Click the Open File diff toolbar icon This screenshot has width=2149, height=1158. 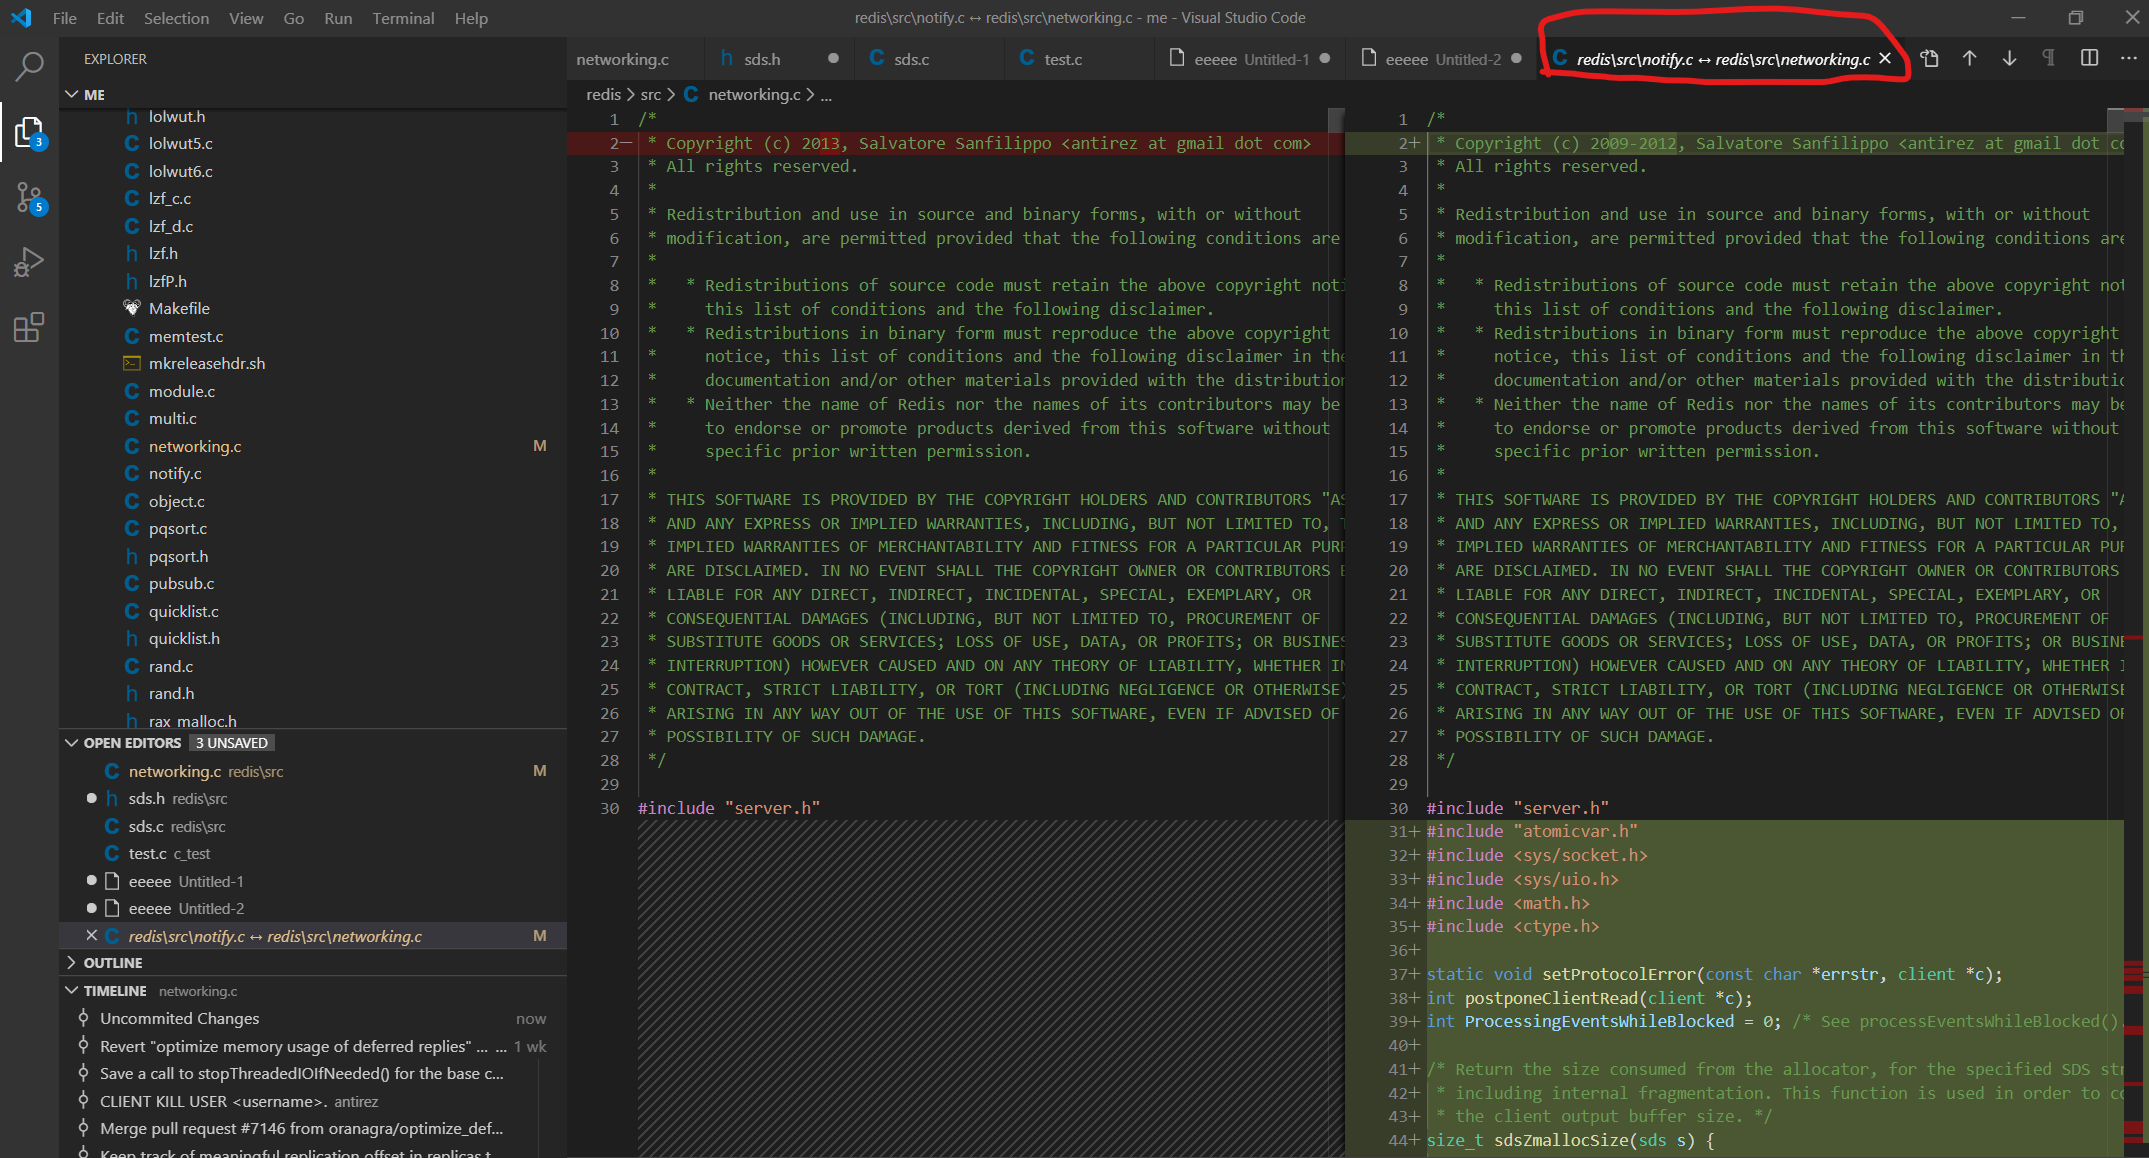(x=1930, y=59)
